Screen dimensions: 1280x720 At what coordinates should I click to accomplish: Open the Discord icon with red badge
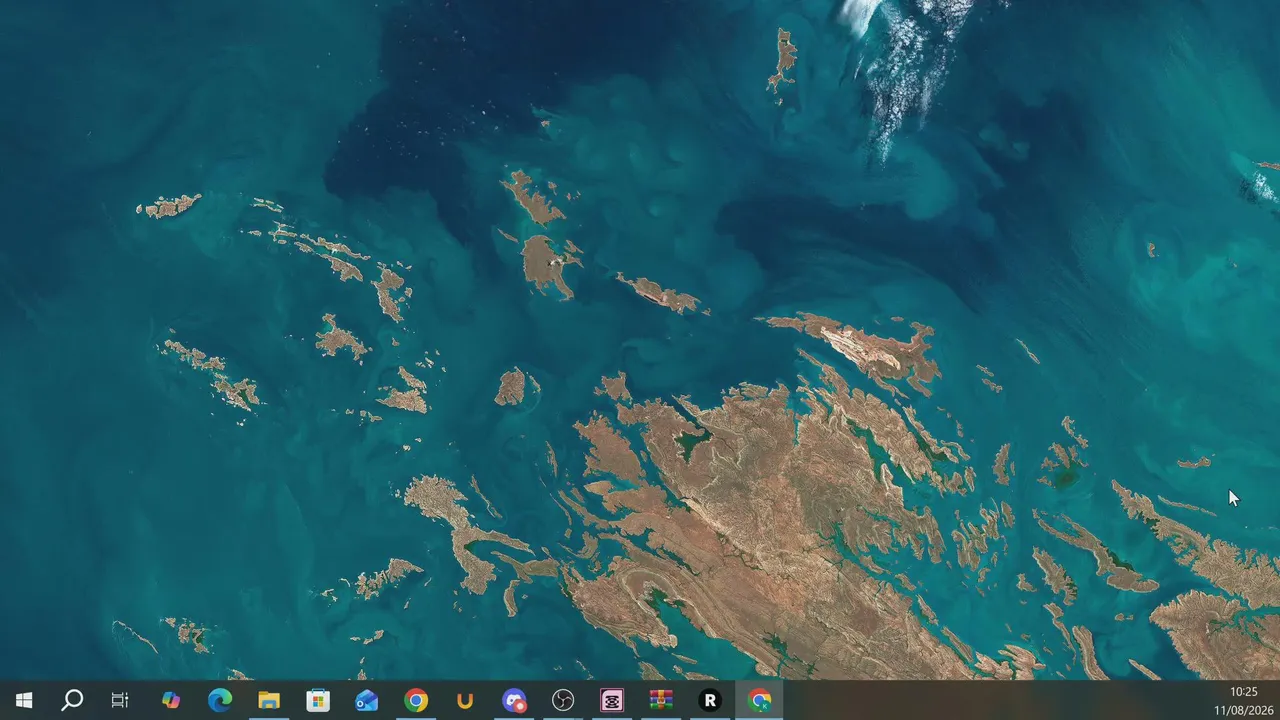click(x=514, y=701)
